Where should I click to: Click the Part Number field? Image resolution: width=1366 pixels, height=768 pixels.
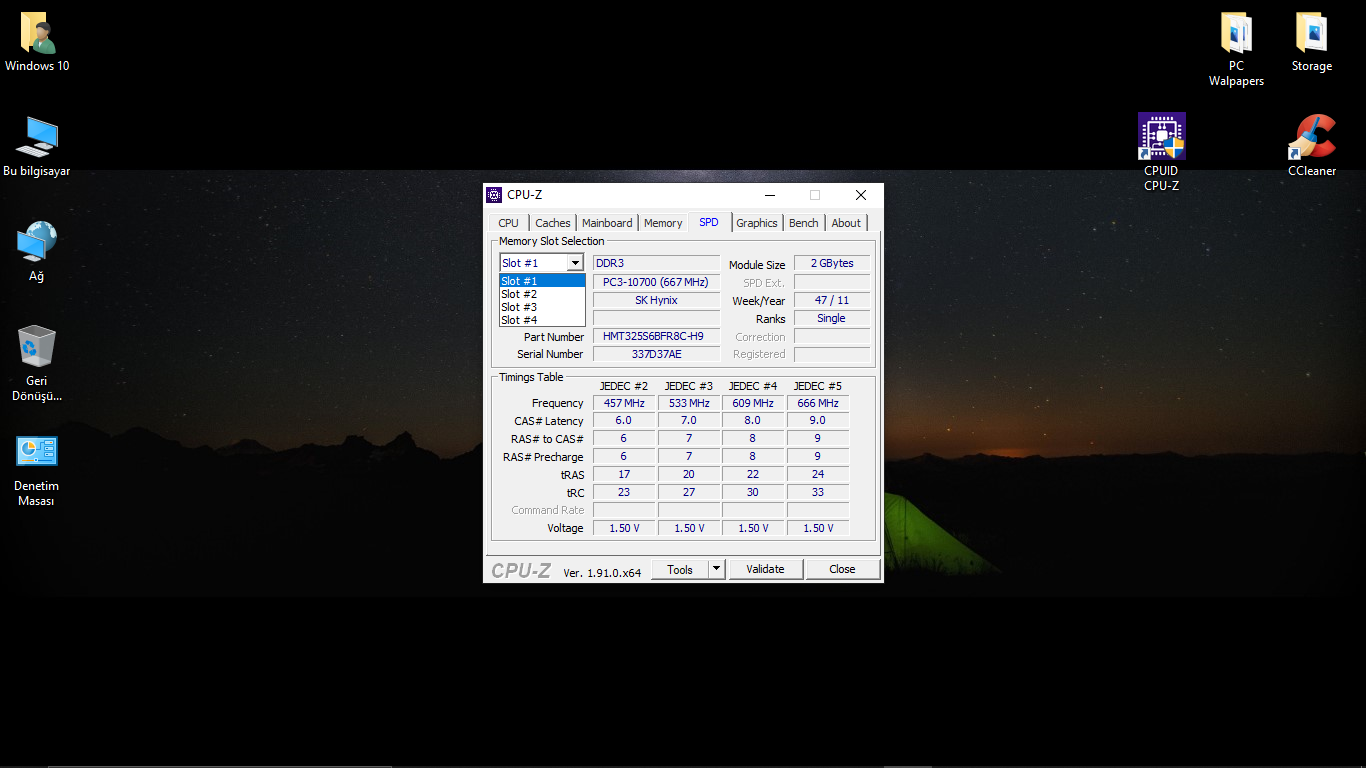point(656,337)
